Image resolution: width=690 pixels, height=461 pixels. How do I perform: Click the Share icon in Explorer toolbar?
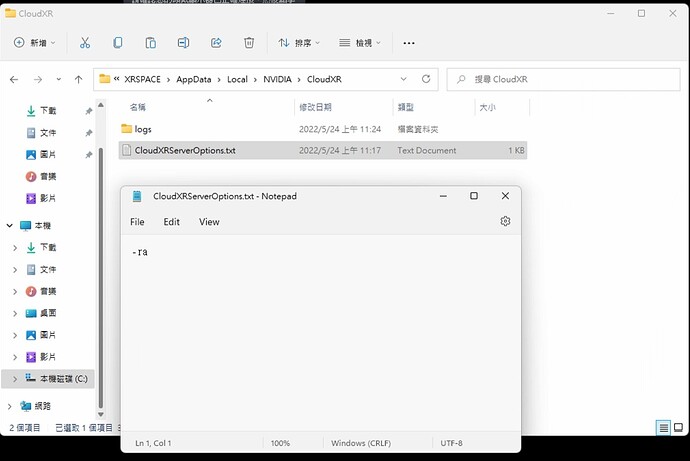216,43
